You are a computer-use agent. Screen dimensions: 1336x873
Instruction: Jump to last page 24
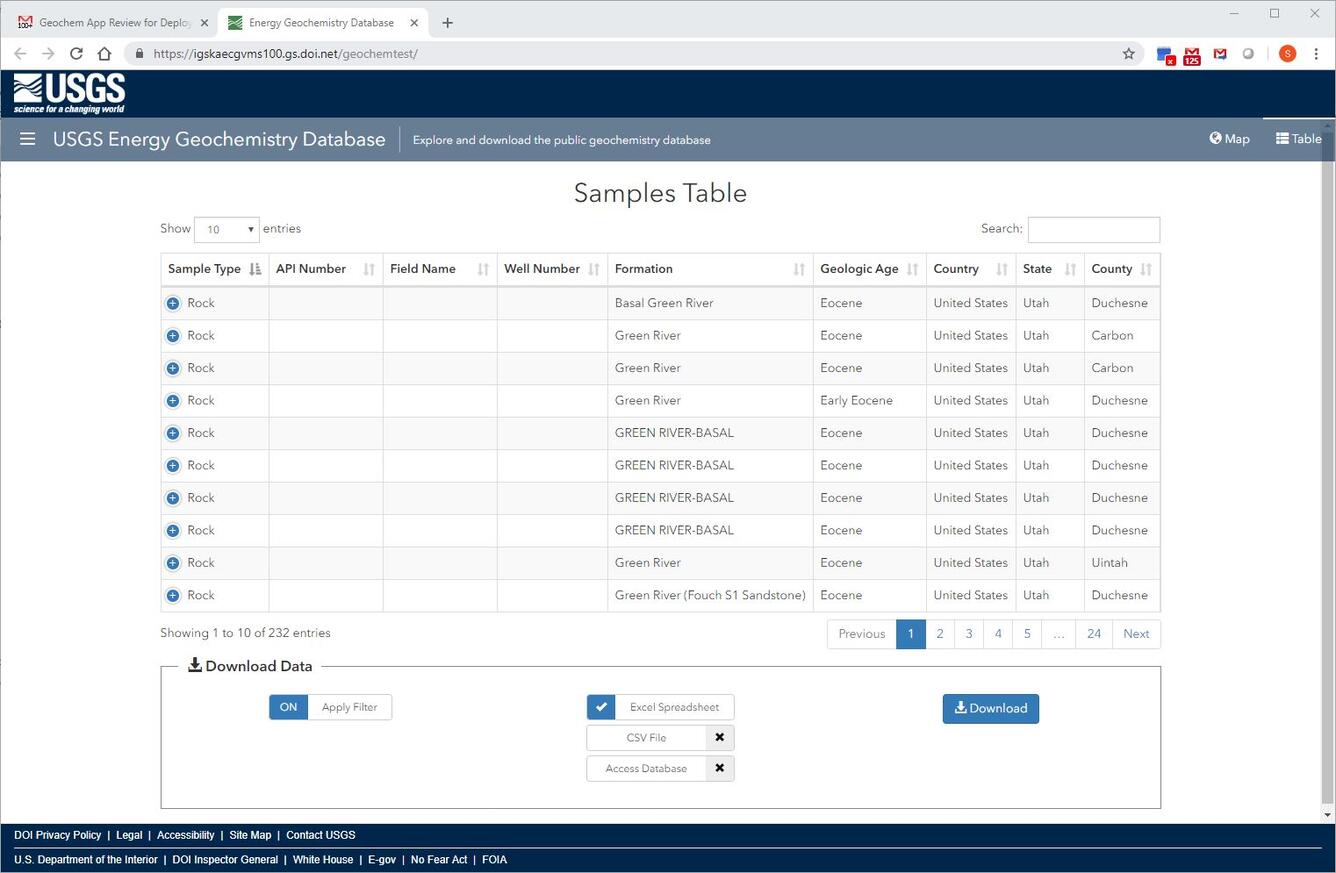click(x=1094, y=634)
